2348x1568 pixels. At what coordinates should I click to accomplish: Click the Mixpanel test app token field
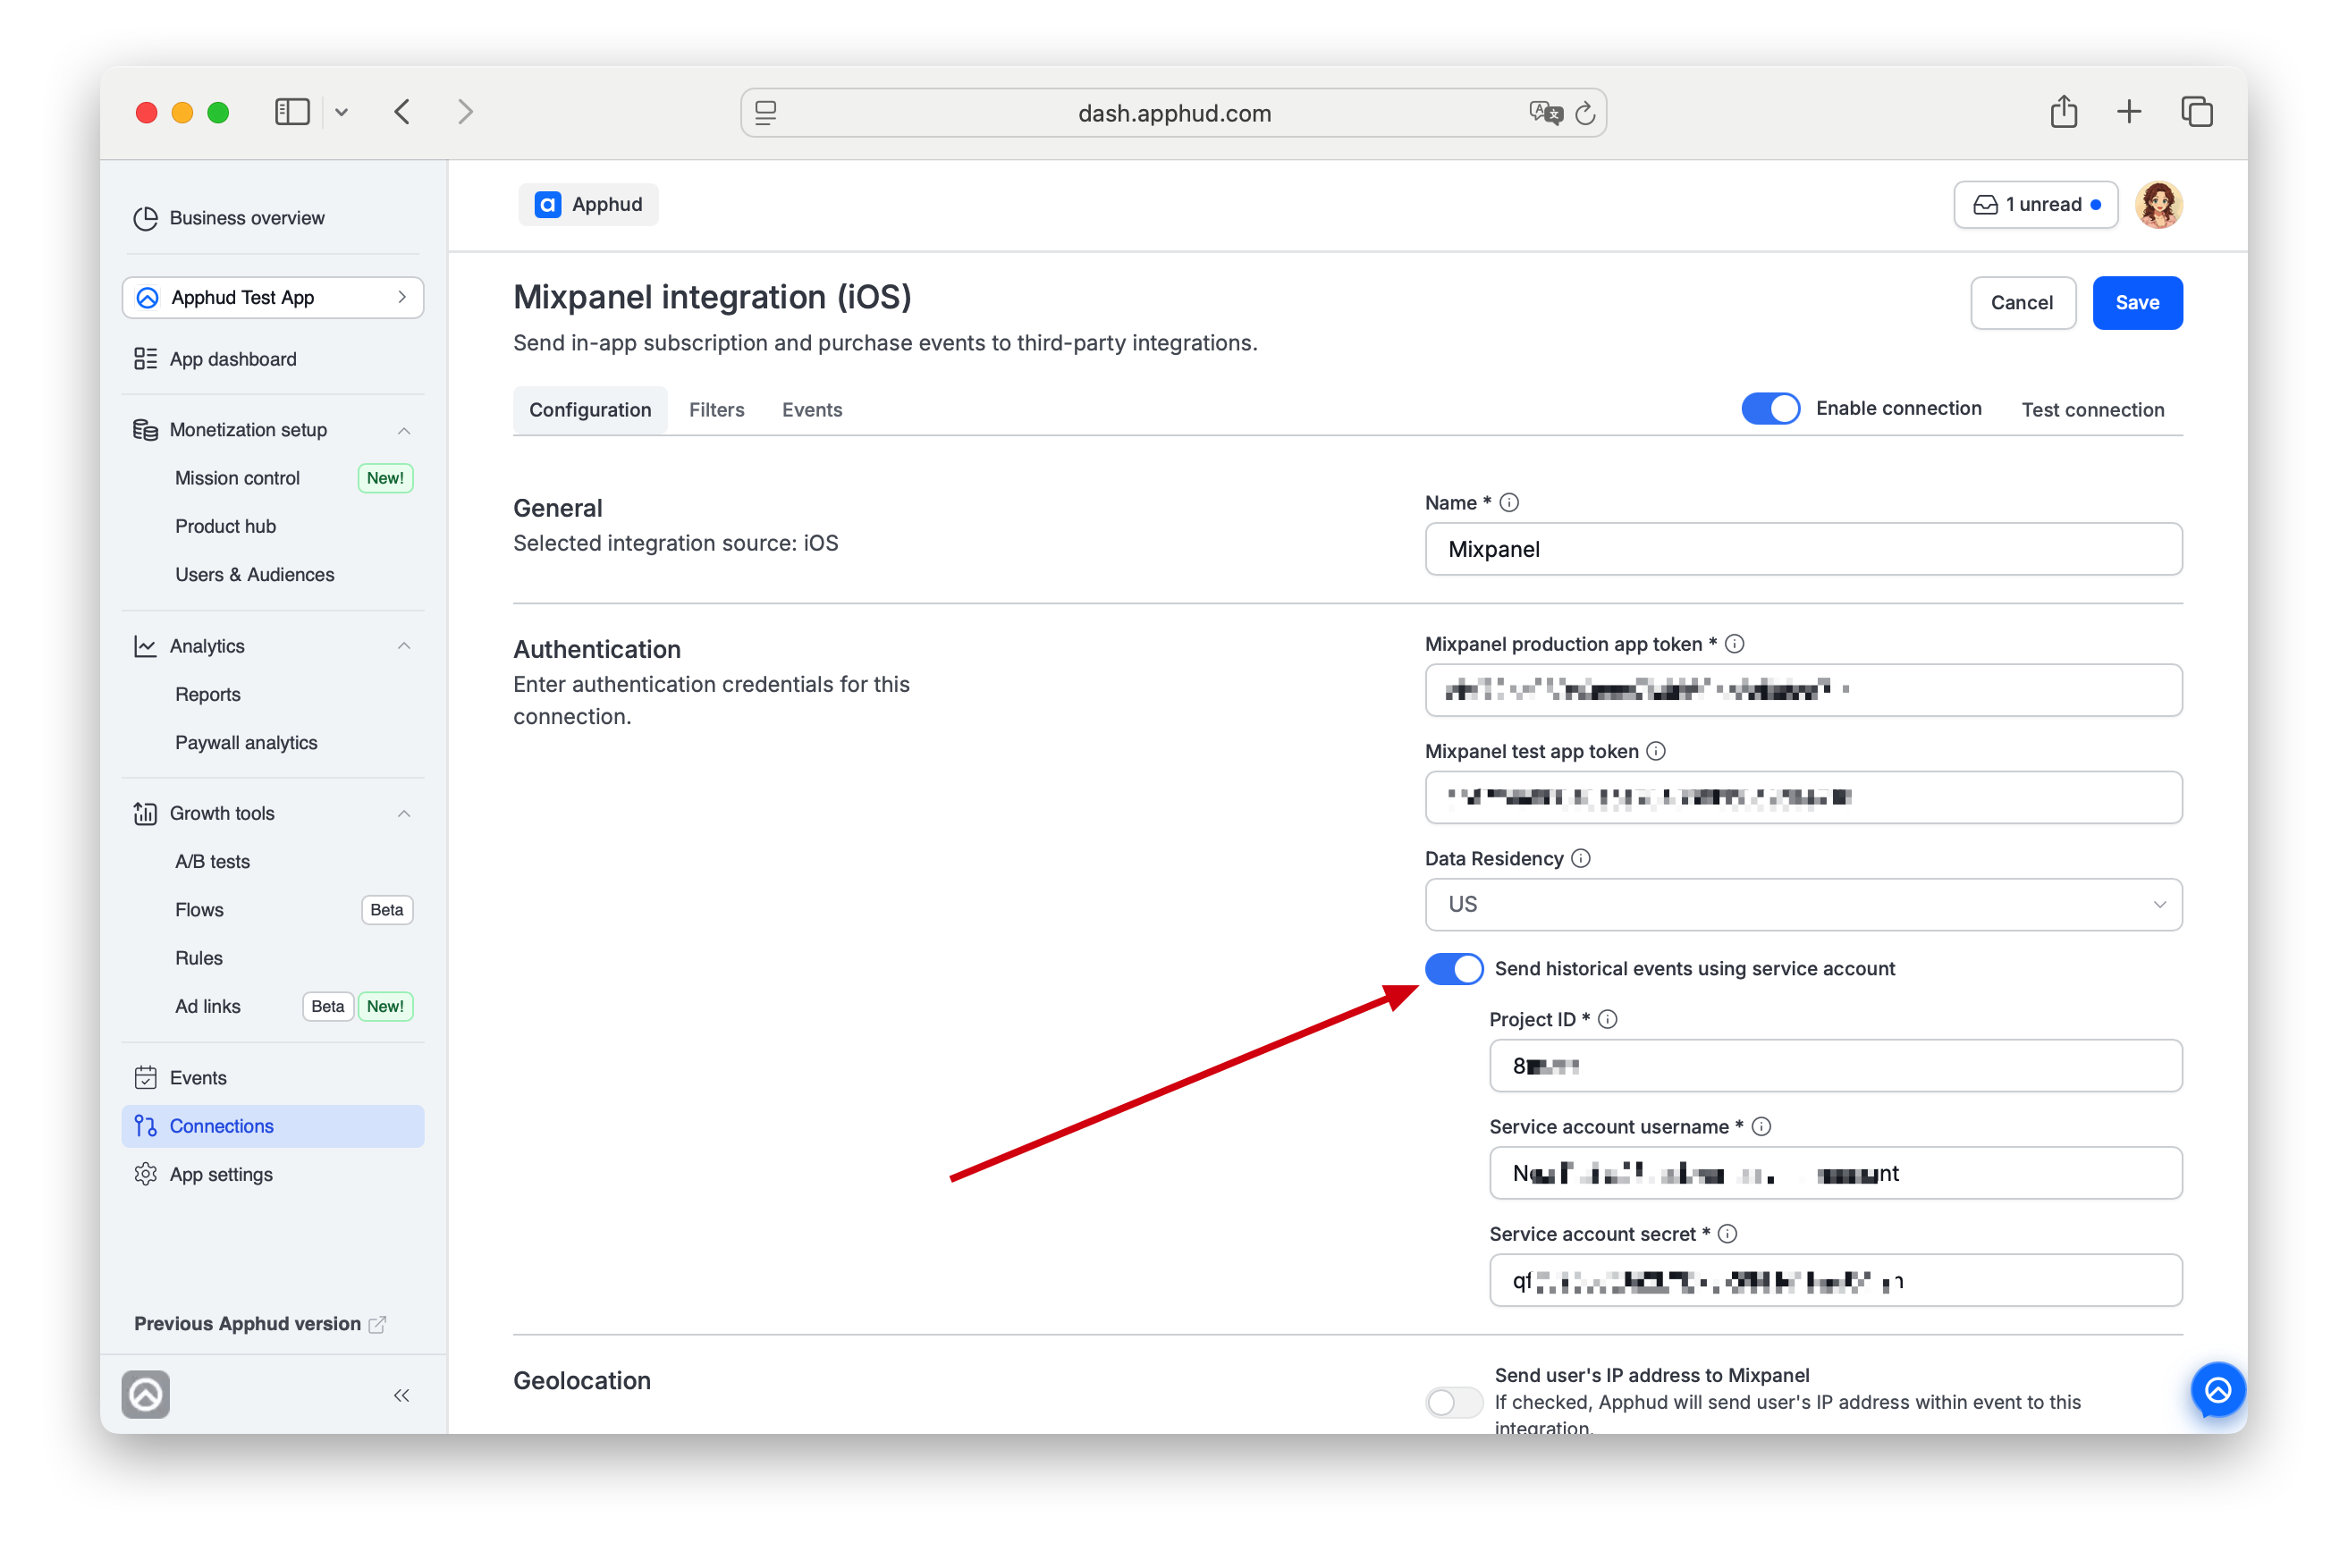click(1803, 797)
